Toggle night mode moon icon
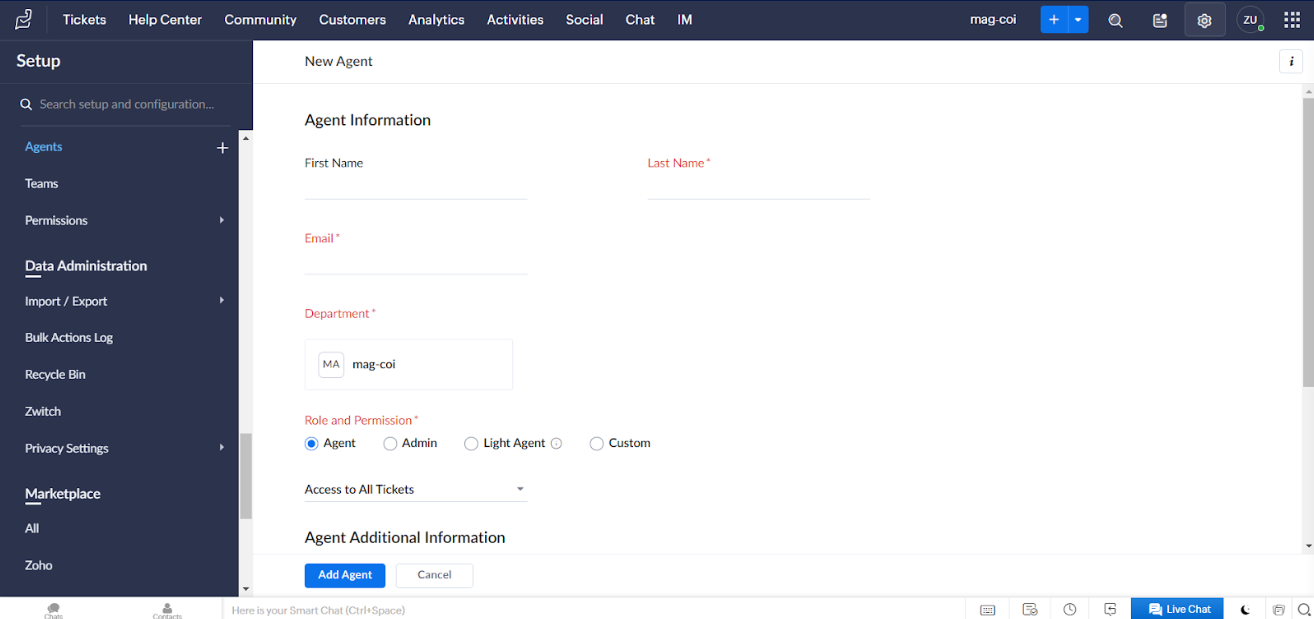The width and height of the screenshot is (1314, 619). pyautogui.click(x=1245, y=609)
